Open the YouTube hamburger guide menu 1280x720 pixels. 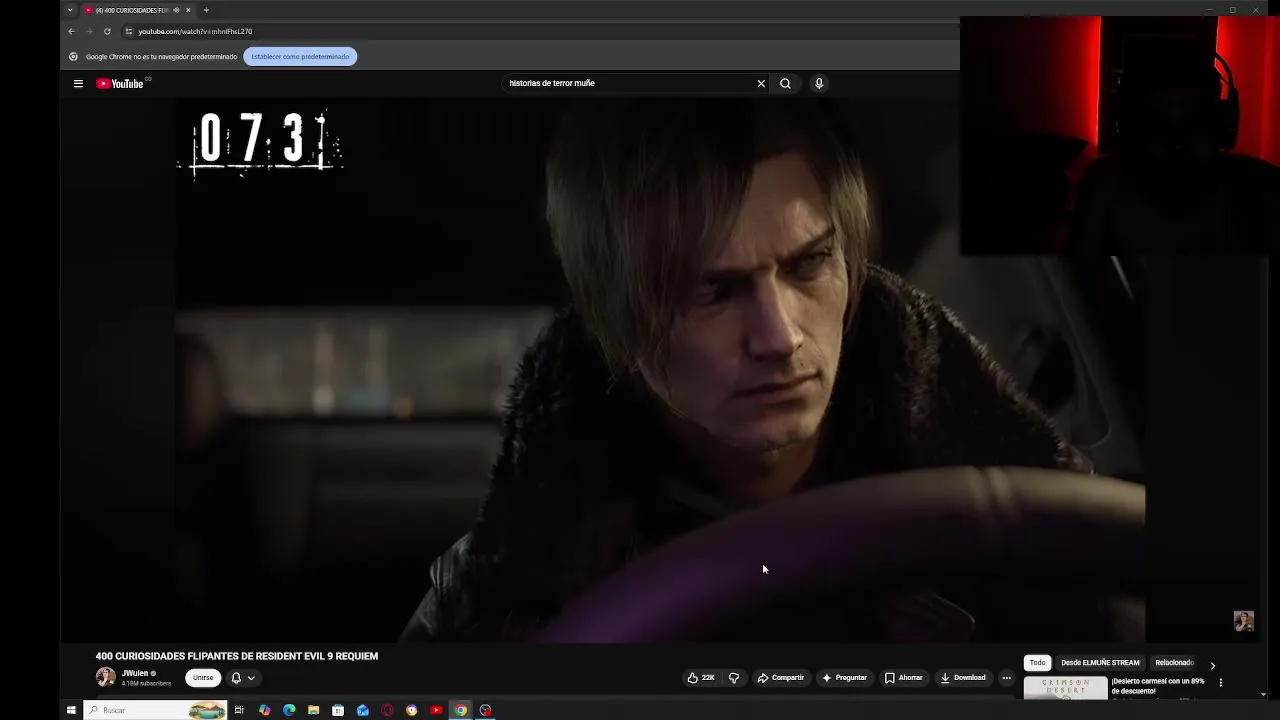click(78, 84)
